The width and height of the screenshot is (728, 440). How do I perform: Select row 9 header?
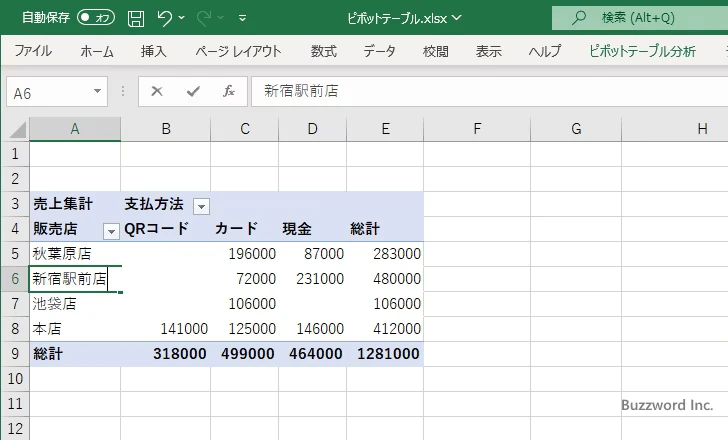click(x=15, y=354)
